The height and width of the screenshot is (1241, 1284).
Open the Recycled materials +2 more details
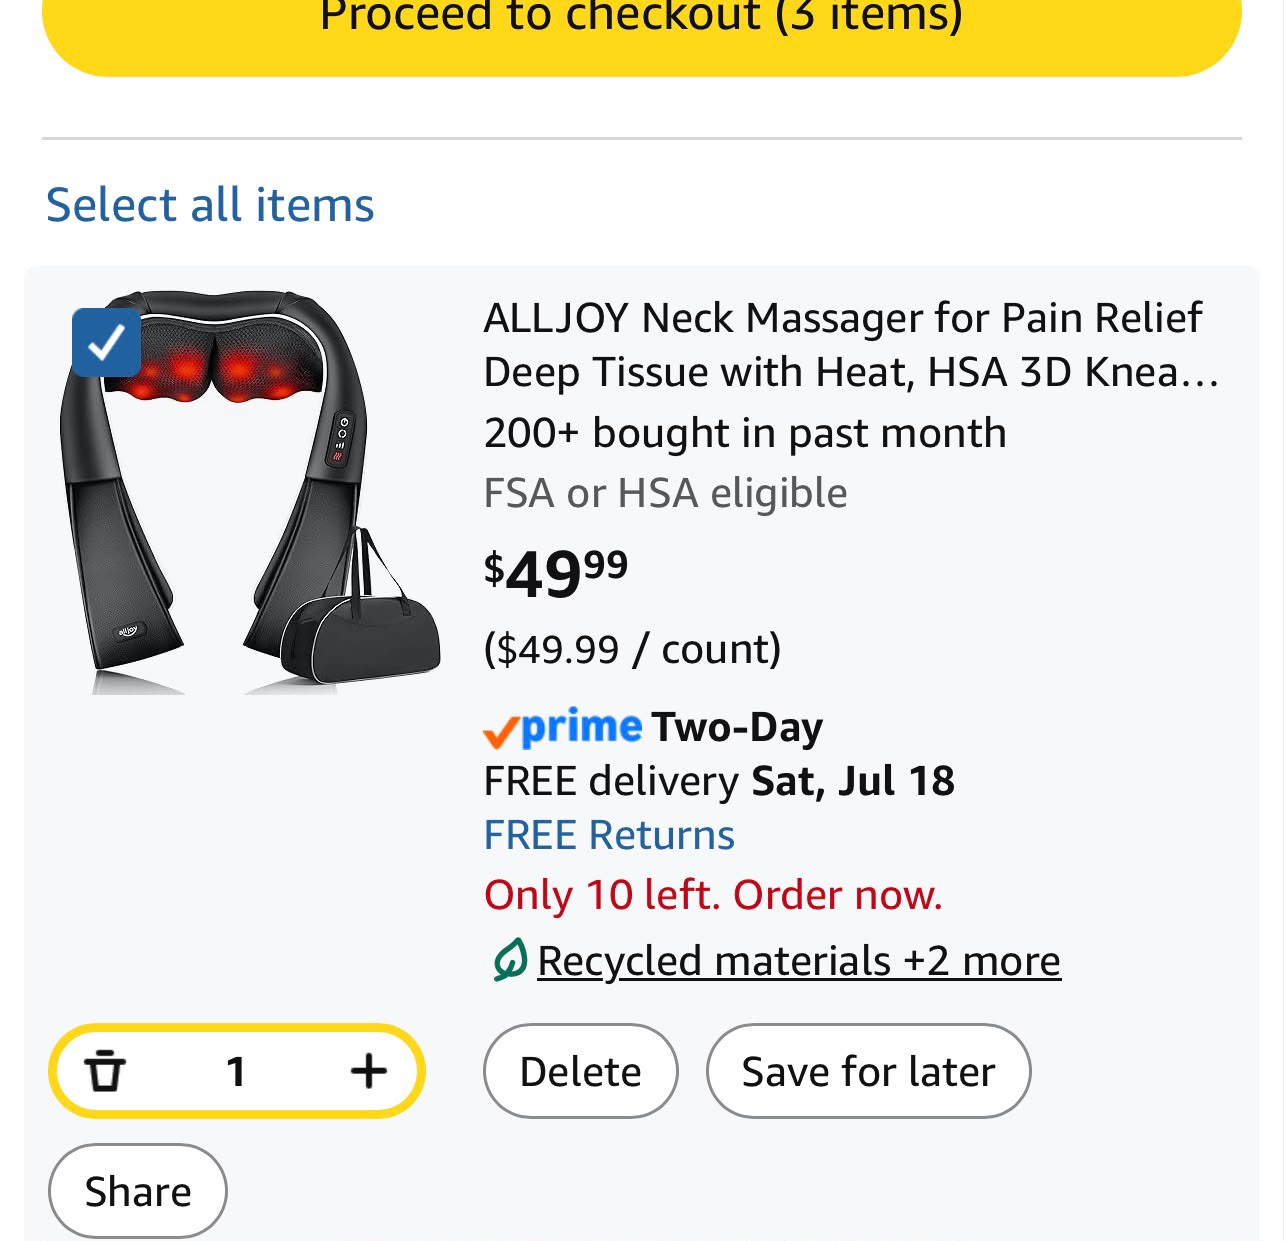[798, 961]
